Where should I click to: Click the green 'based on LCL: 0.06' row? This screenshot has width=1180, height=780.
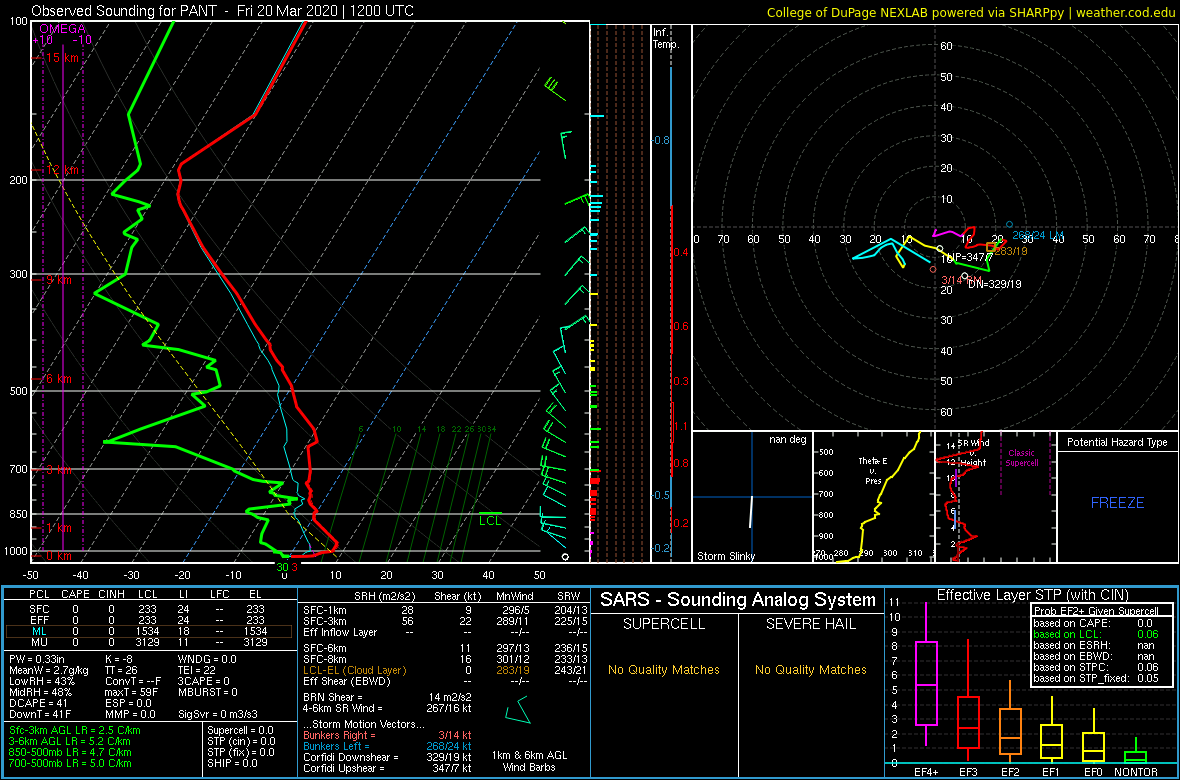coord(1095,634)
